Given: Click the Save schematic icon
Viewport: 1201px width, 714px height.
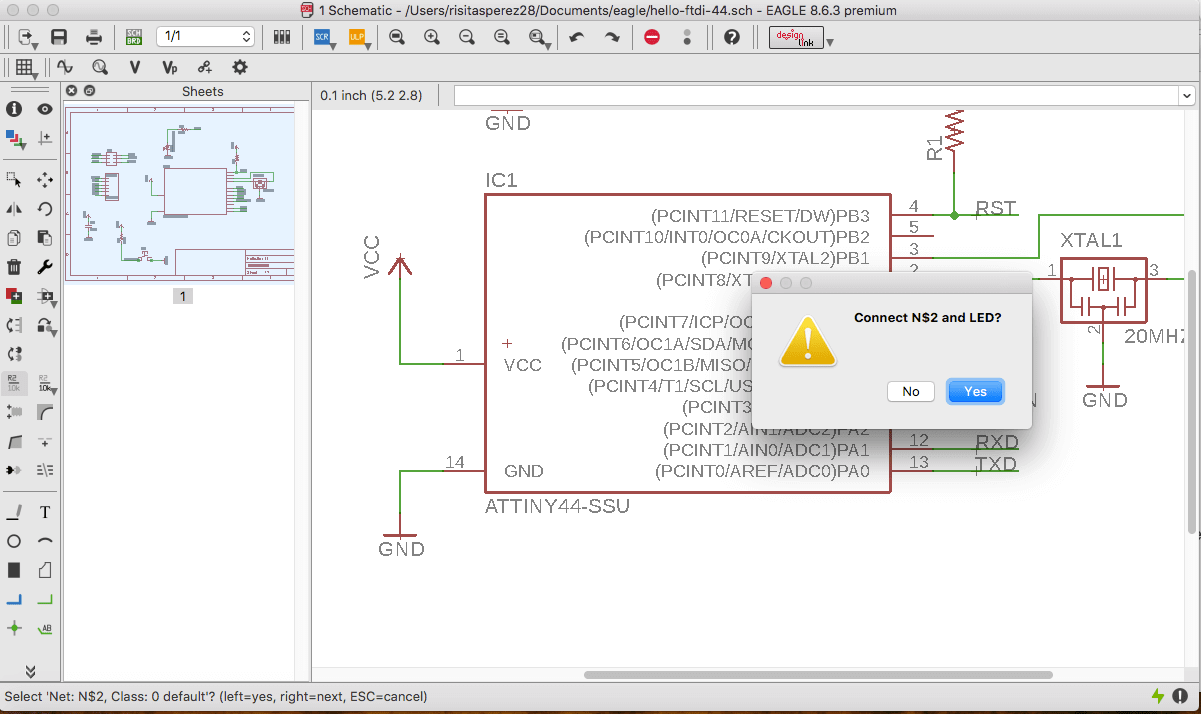Looking at the screenshot, I should pos(59,37).
